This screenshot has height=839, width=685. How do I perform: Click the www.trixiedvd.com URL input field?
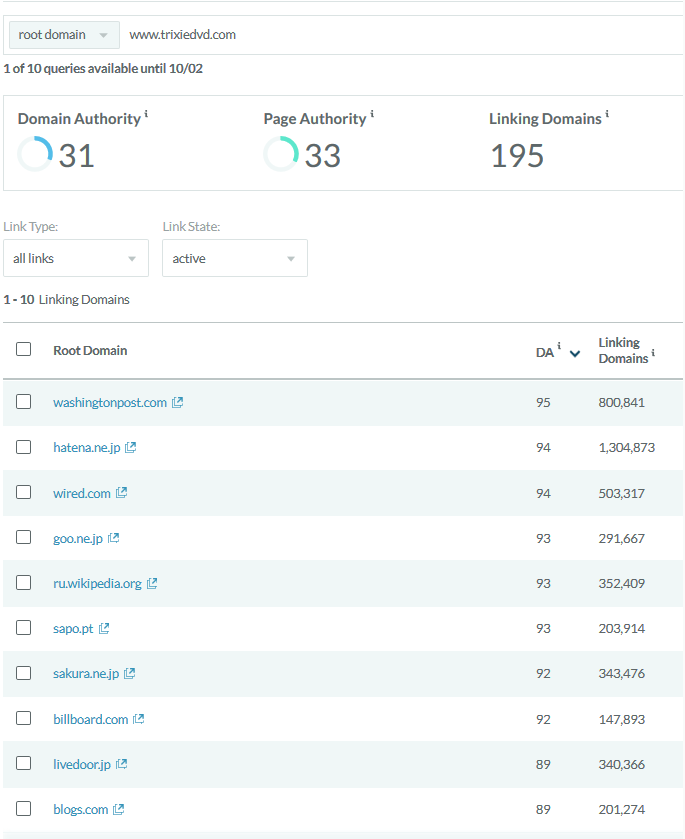pos(401,35)
